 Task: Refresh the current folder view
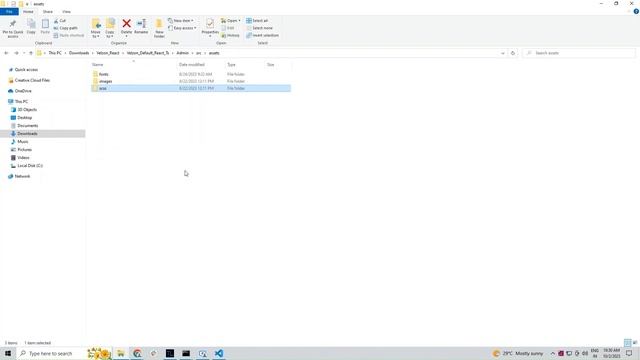pyautogui.click(x=513, y=53)
